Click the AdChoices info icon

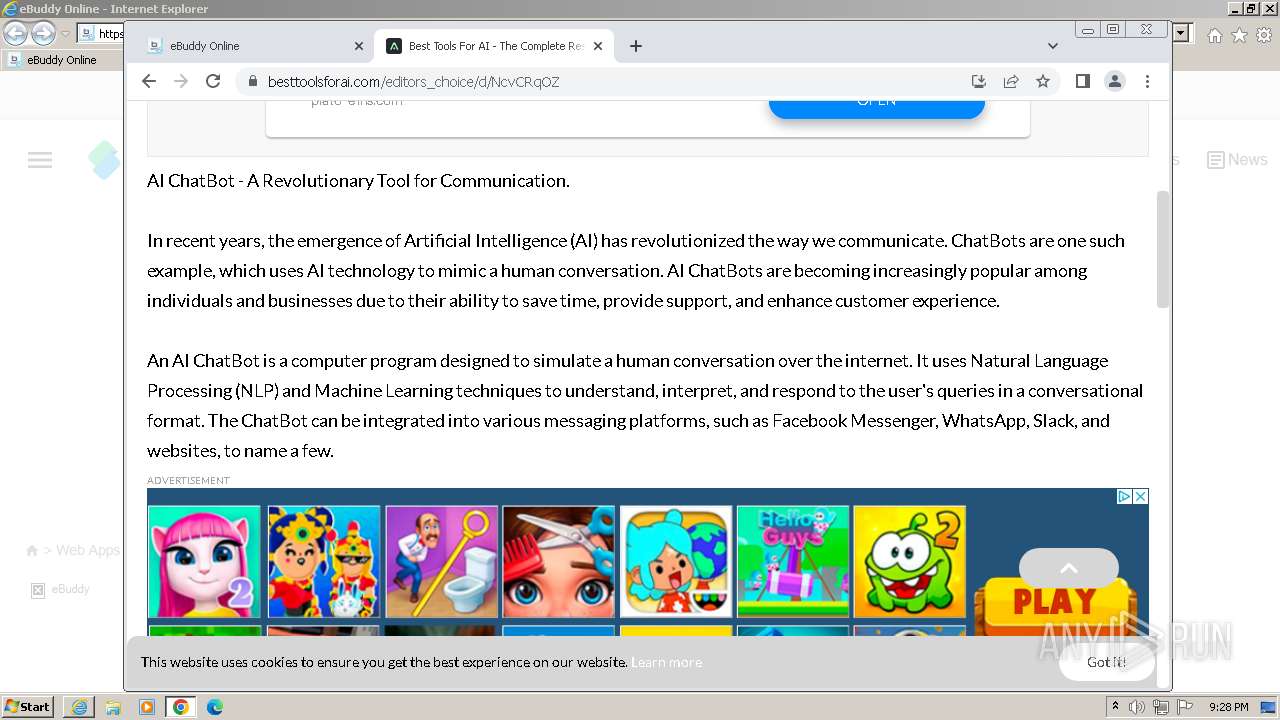1124,496
